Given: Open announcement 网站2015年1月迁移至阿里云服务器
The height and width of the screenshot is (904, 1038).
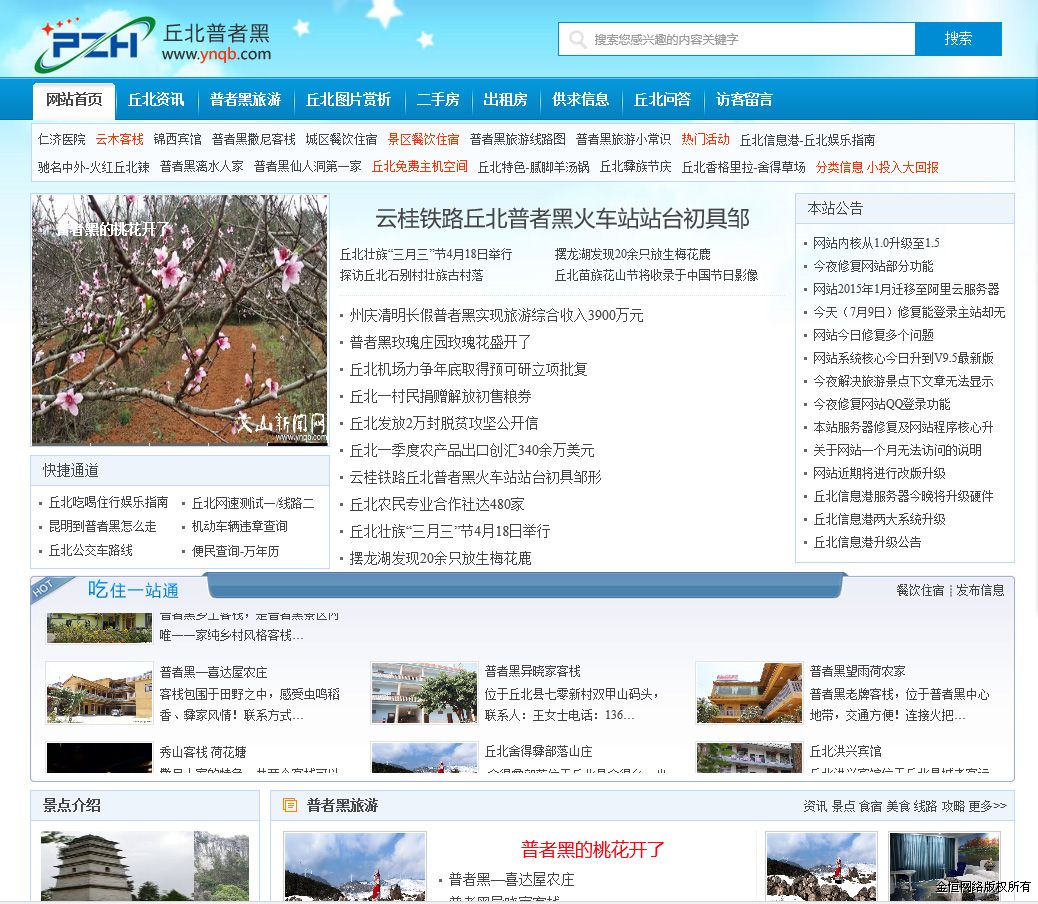Looking at the screenshot, I should [x=906, y=289].
